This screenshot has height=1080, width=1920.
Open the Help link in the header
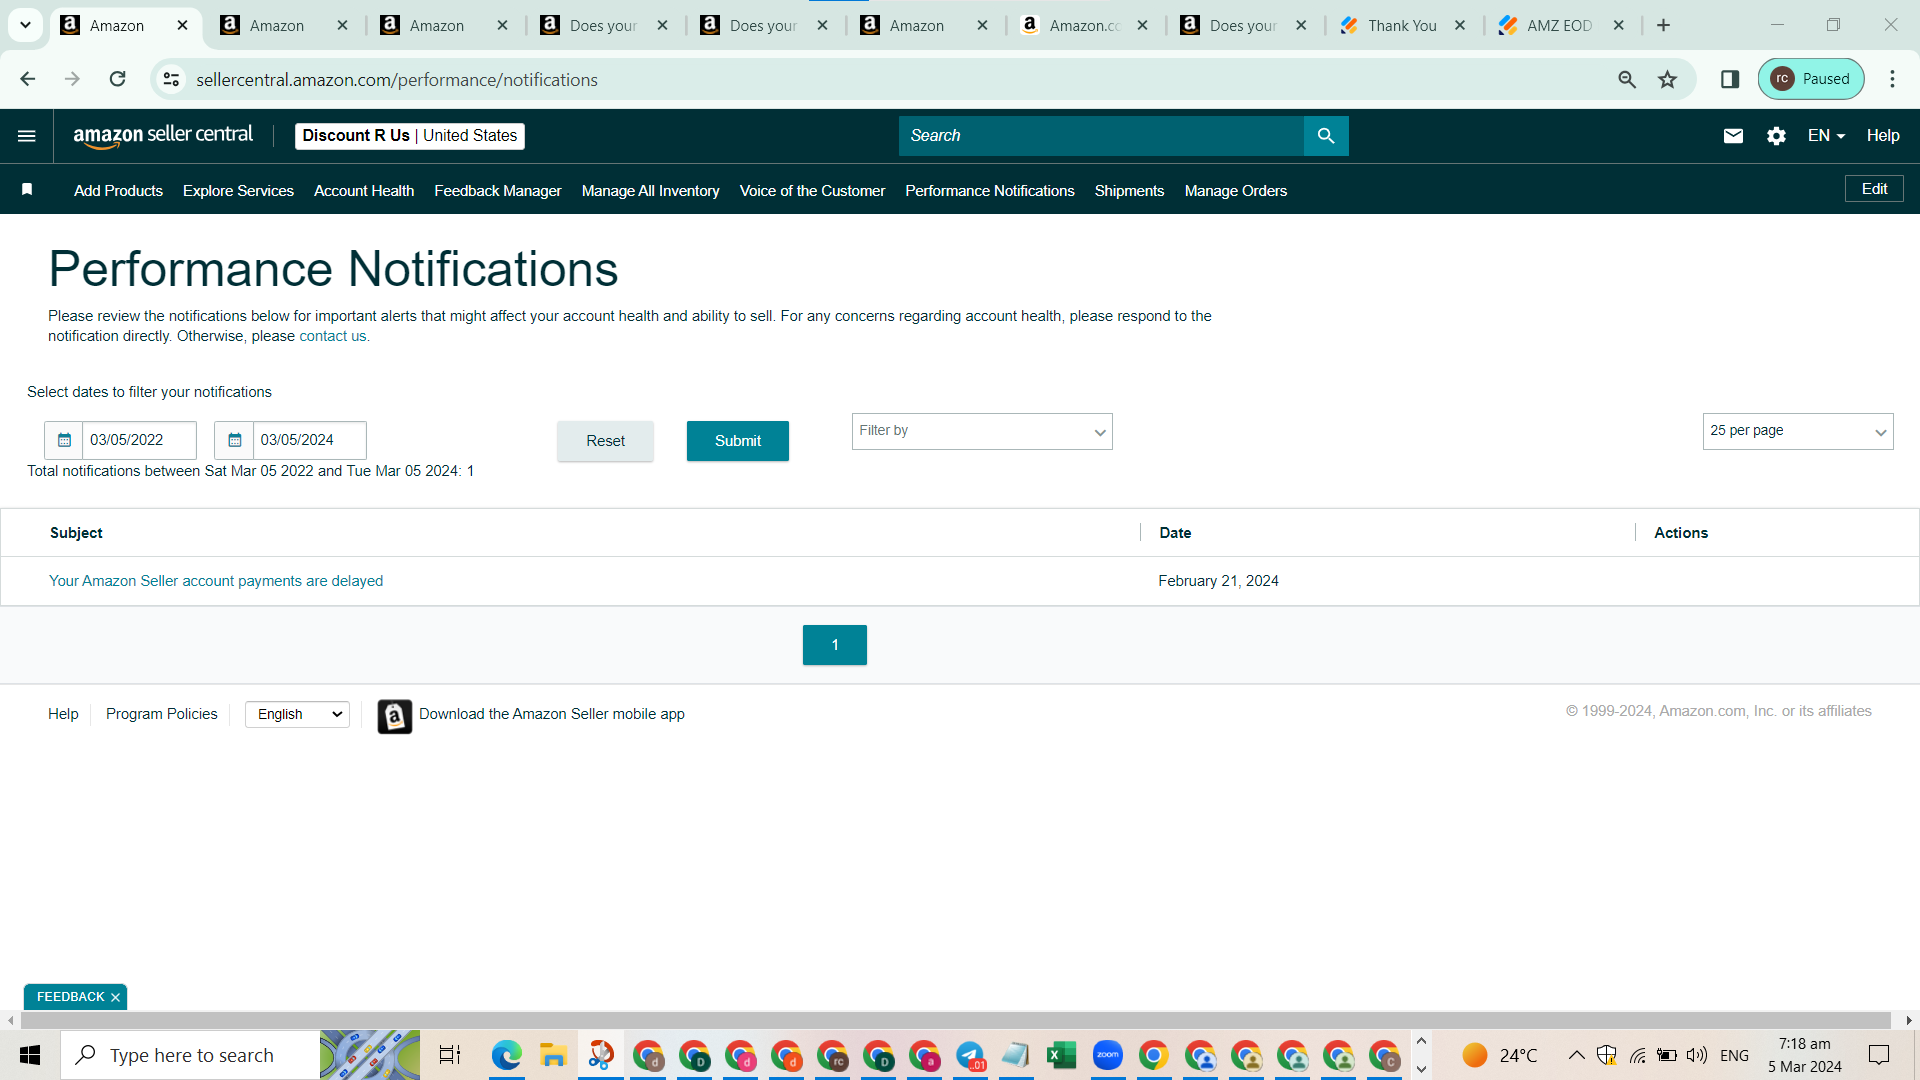pyautogui.click(x=1883, y=136)
